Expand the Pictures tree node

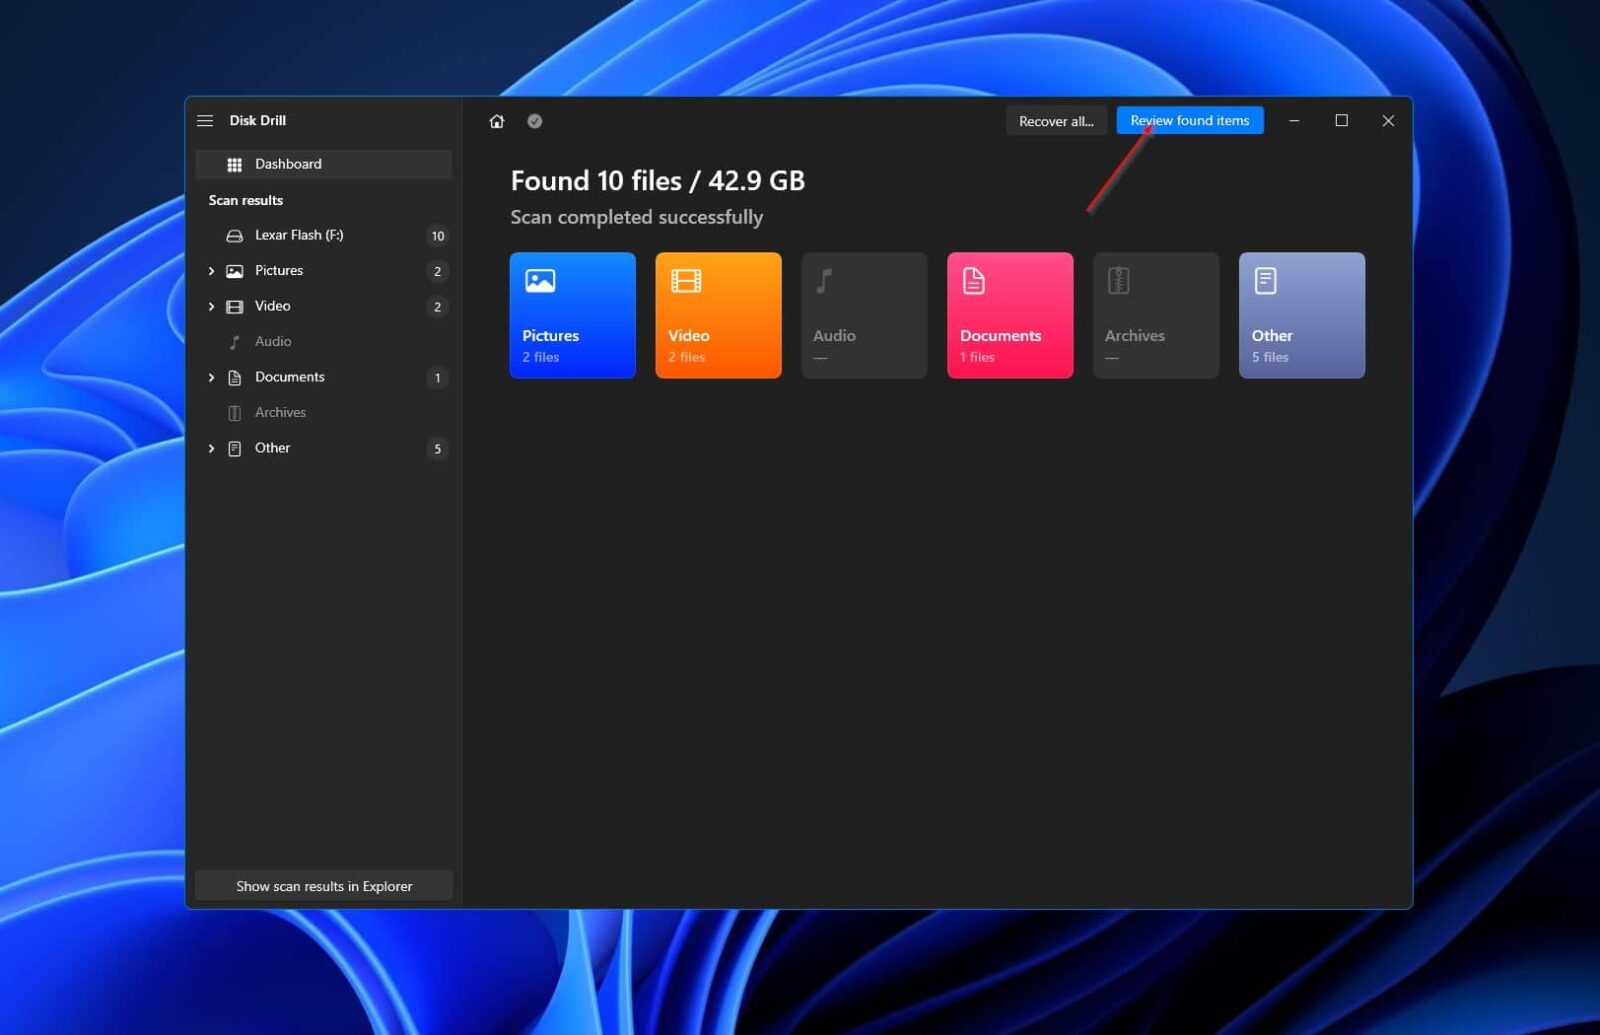tap(211, 271)
